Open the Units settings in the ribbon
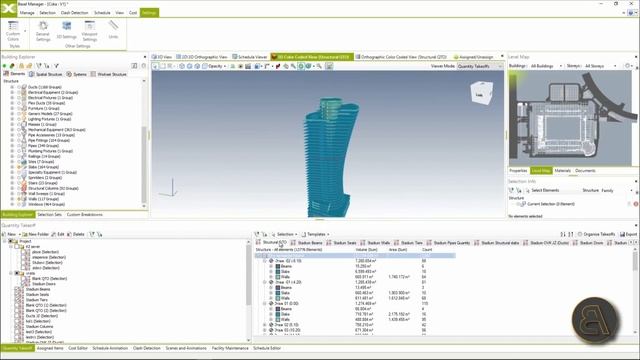Screen dimensions: 640x360 (113, 30)
